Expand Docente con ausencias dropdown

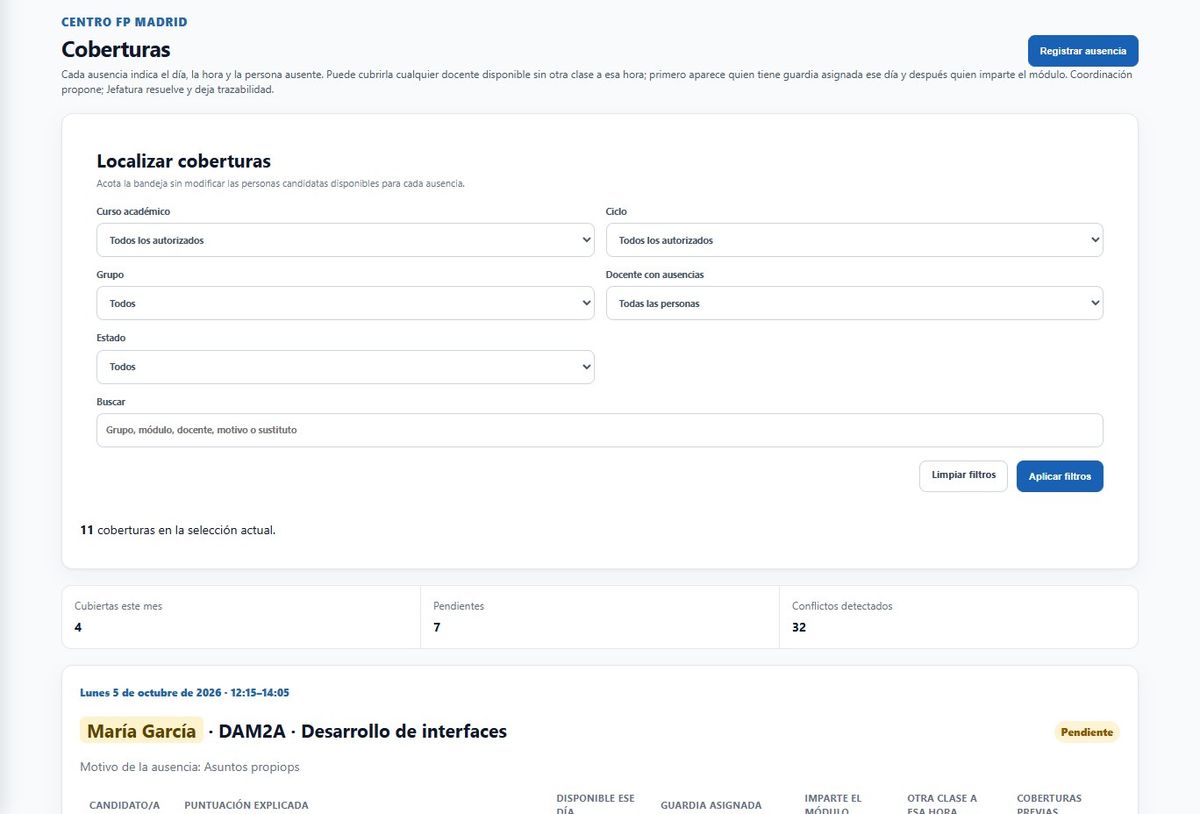(x=854, y=303)
